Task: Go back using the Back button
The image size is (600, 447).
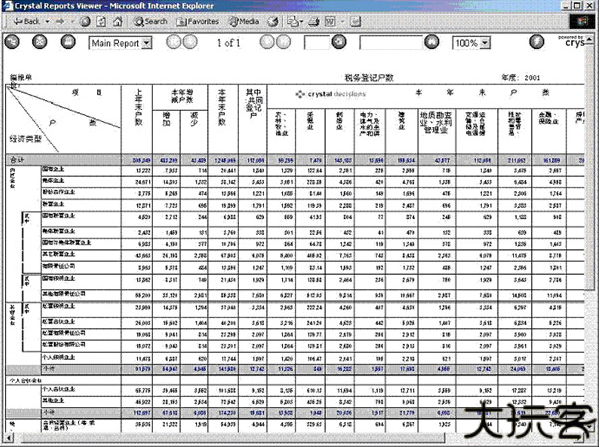Action: point(26,21)
